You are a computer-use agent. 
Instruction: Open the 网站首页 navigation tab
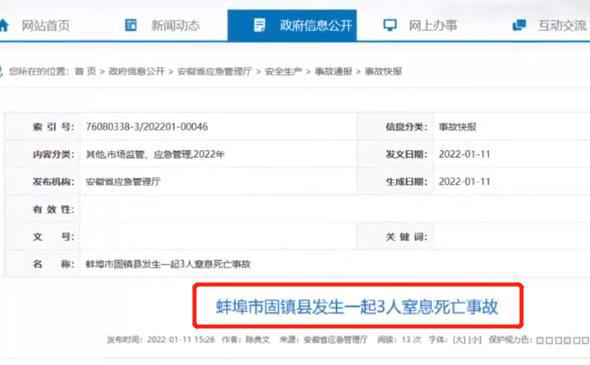46,26
